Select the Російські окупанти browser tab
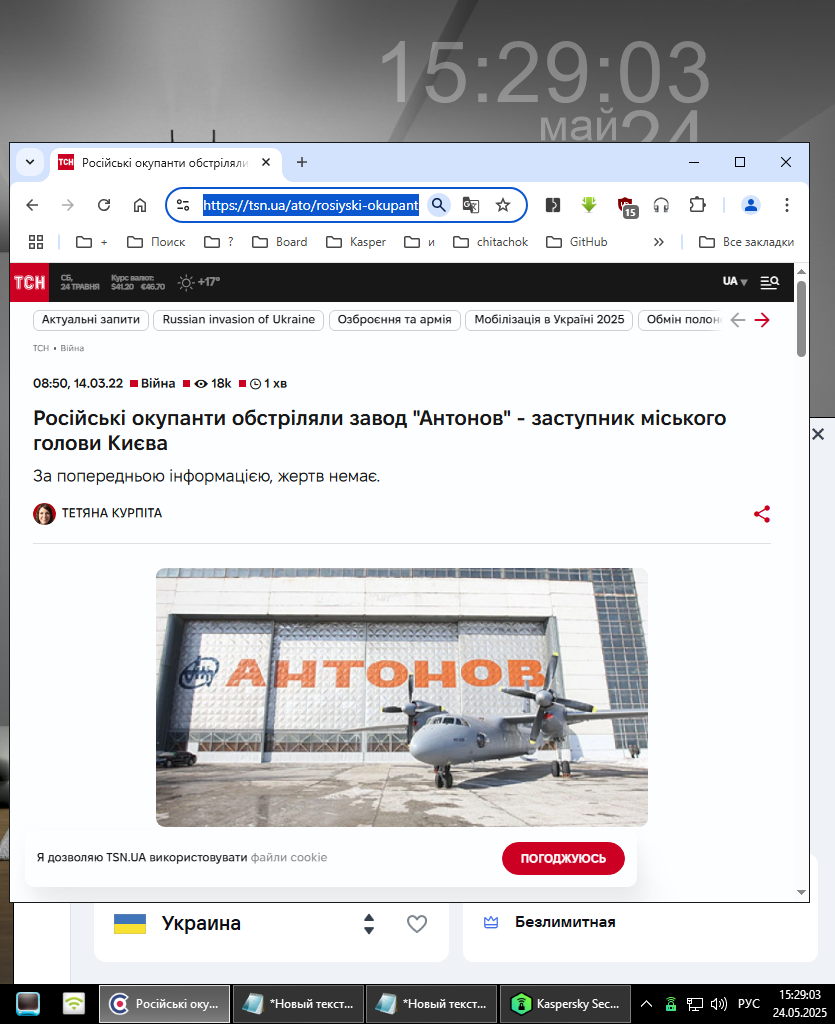 click(166, 163)
